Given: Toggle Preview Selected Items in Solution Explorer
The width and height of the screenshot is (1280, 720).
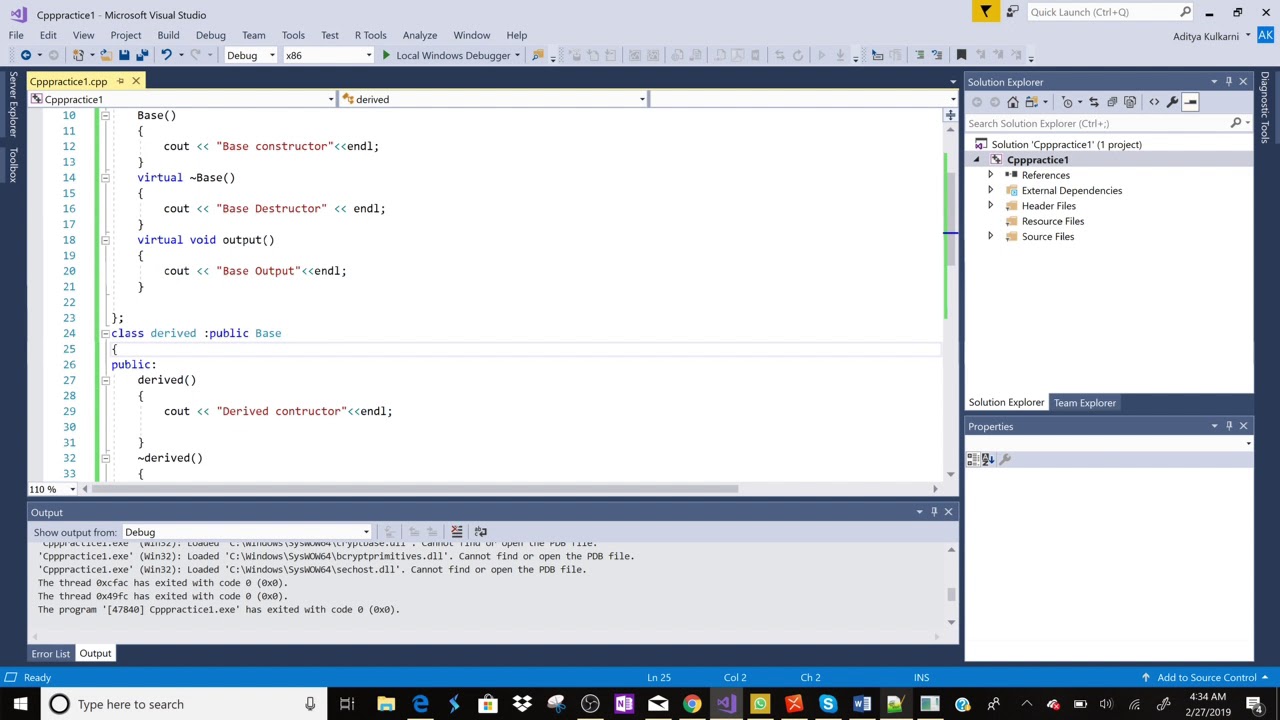Looking at the screenshot, I should pyautogui.click(x=1190, y=102).
